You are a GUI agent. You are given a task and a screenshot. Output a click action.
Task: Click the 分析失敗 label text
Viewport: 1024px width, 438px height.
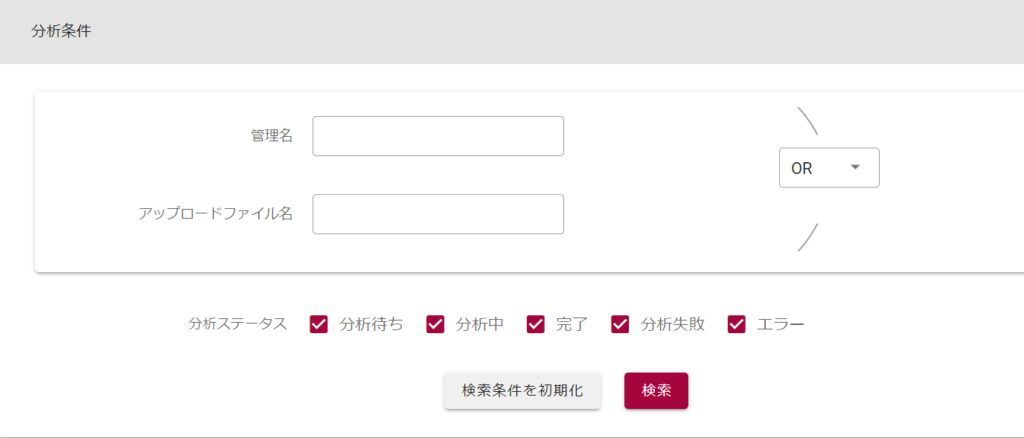pos(673,324)
